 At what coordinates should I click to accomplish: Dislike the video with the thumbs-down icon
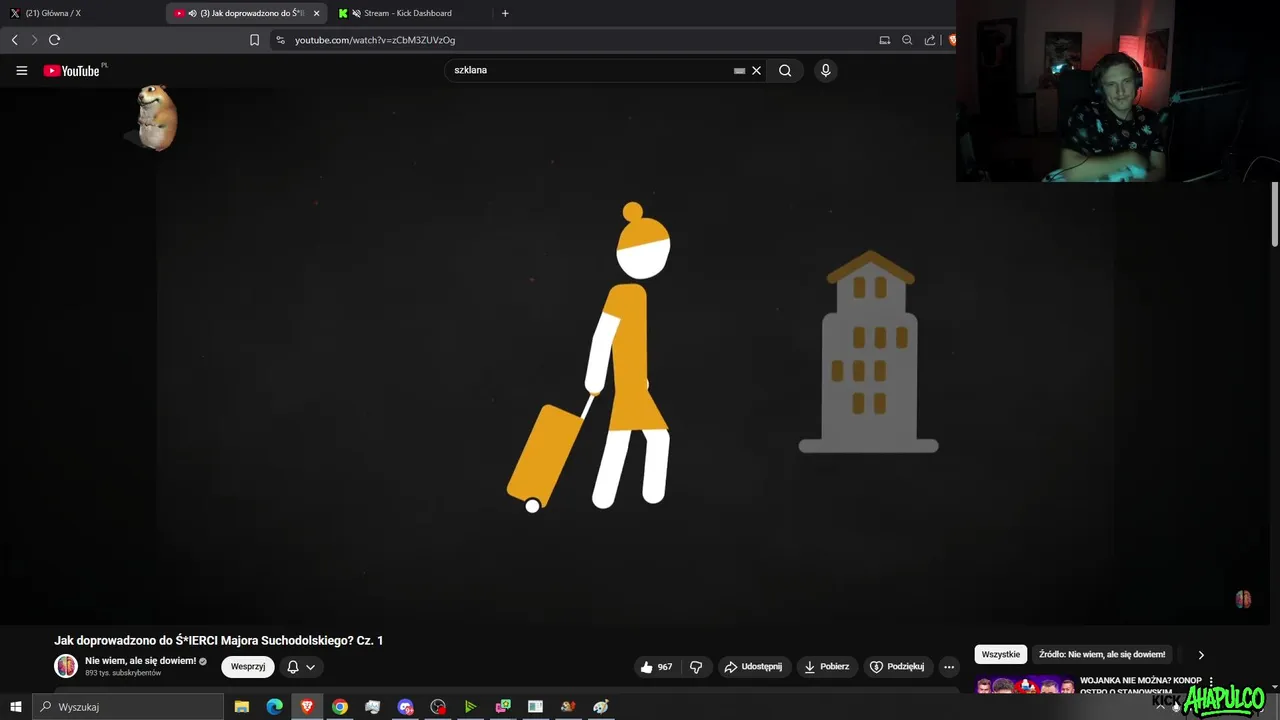click(x=697, y=667)
